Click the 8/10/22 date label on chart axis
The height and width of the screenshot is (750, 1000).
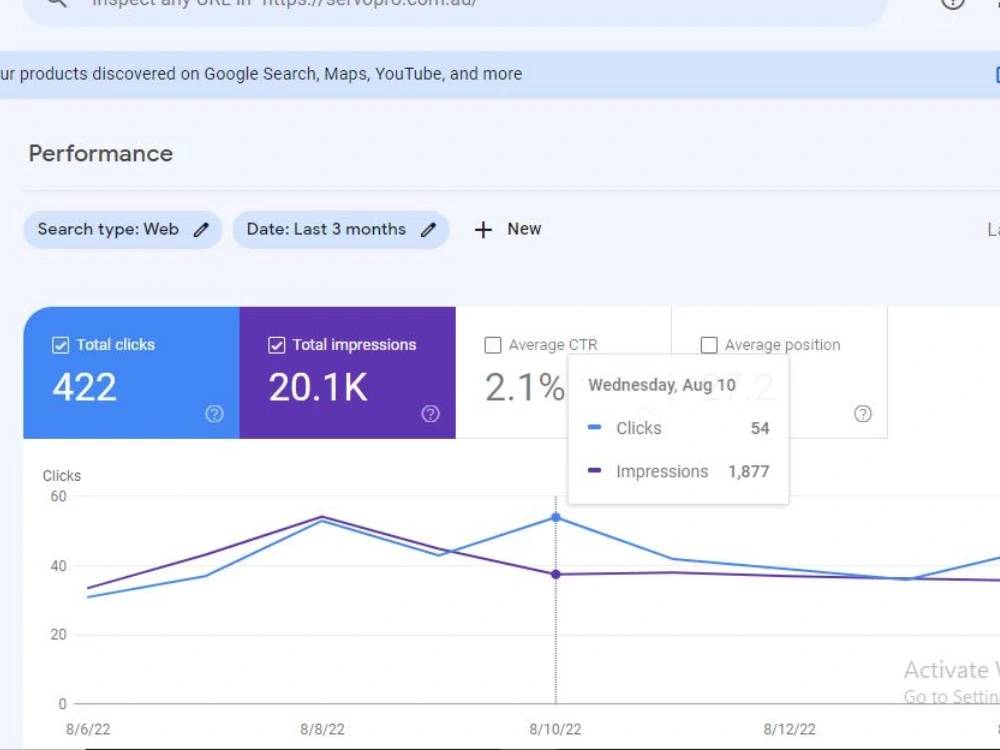click(555, 729)
